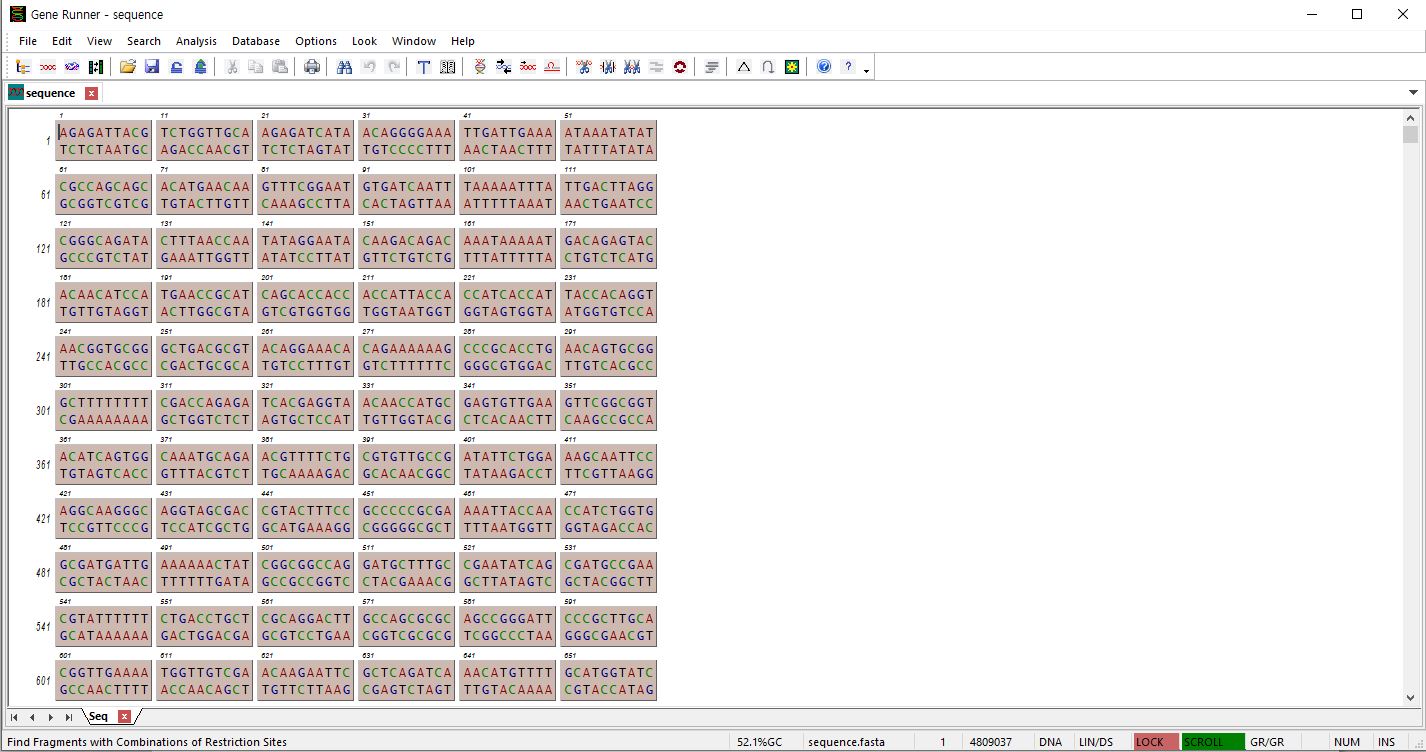The image size is (1426, 752).
Task: Open the Analysis menu
Action: click(196, 41)
